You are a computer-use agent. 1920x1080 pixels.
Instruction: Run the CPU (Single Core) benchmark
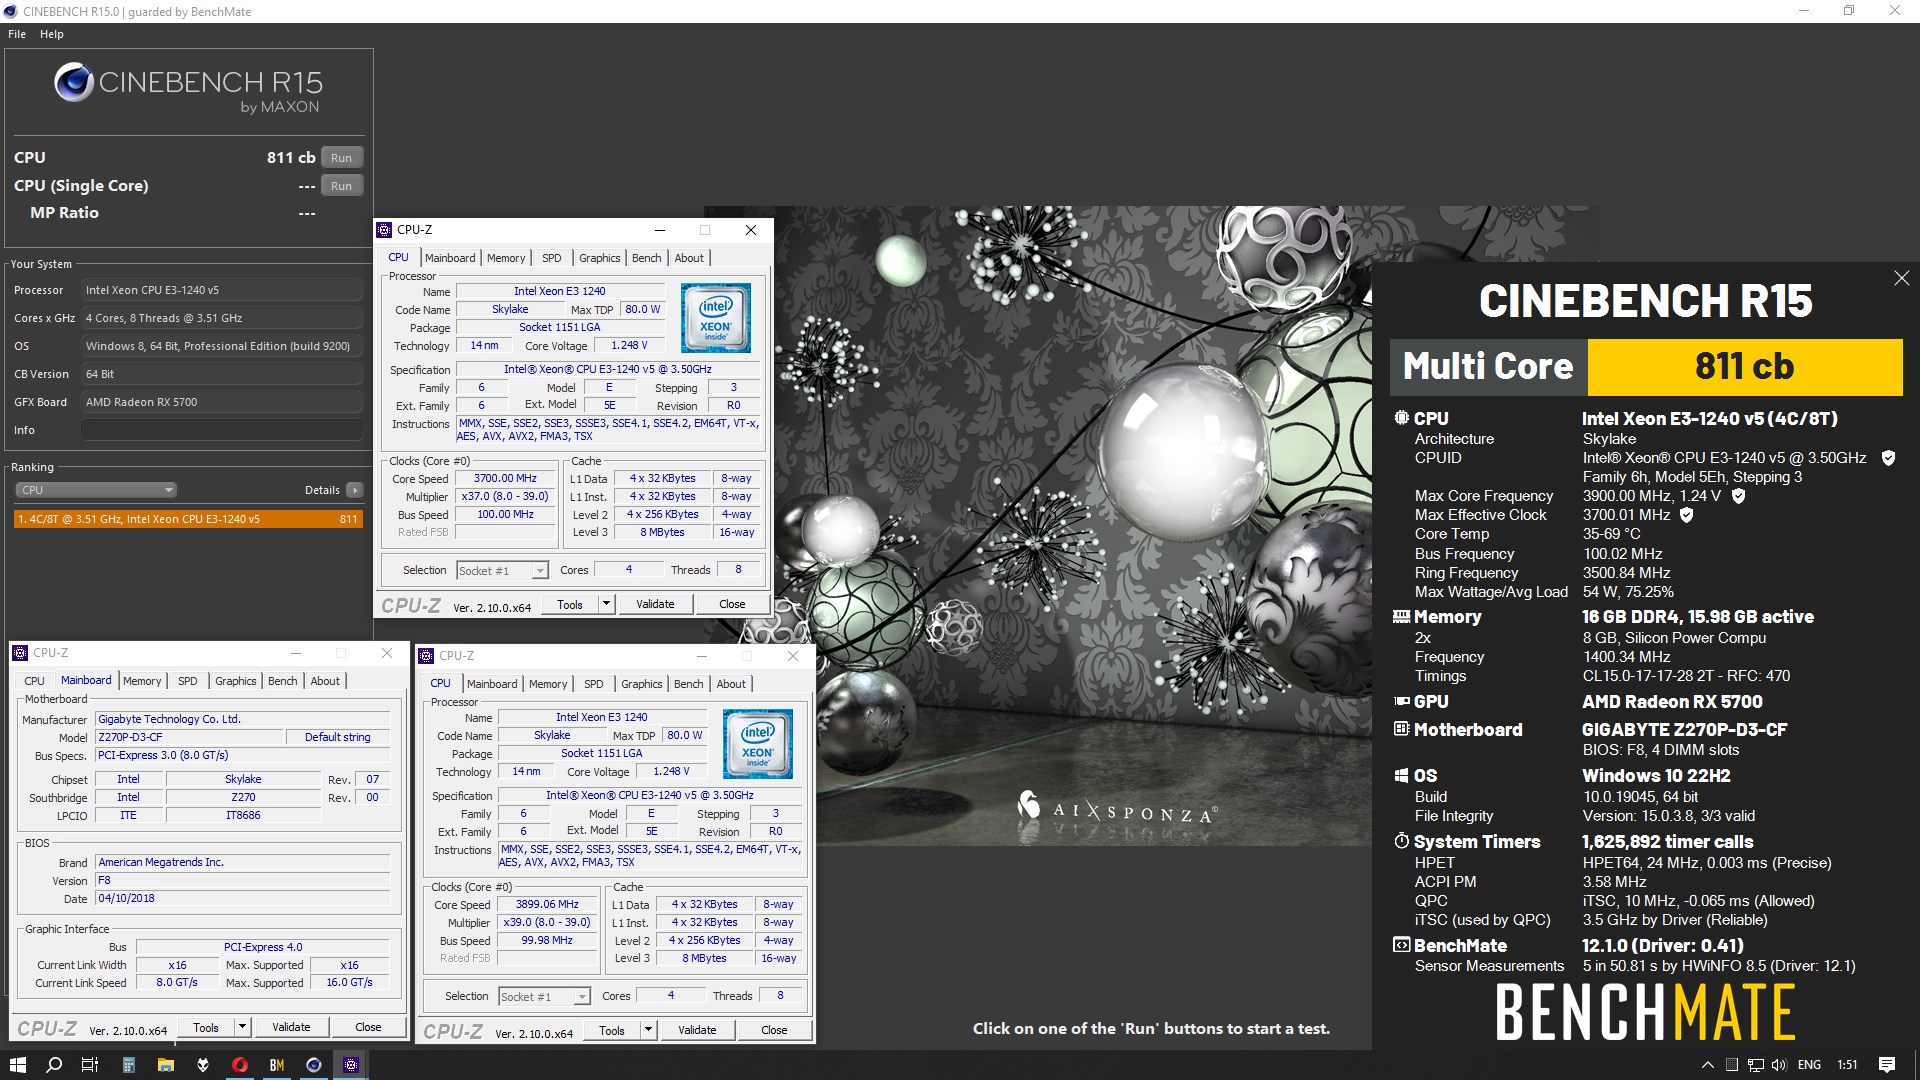click(341, 186)
